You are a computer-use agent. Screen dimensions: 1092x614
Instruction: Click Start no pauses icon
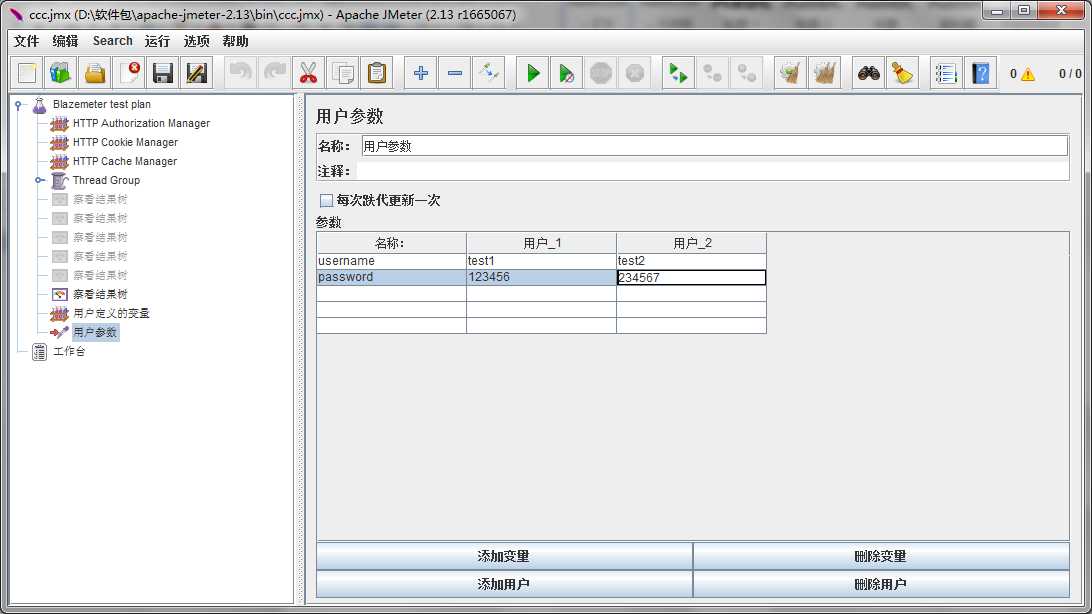pyautogui.click(x=567, y=72)
